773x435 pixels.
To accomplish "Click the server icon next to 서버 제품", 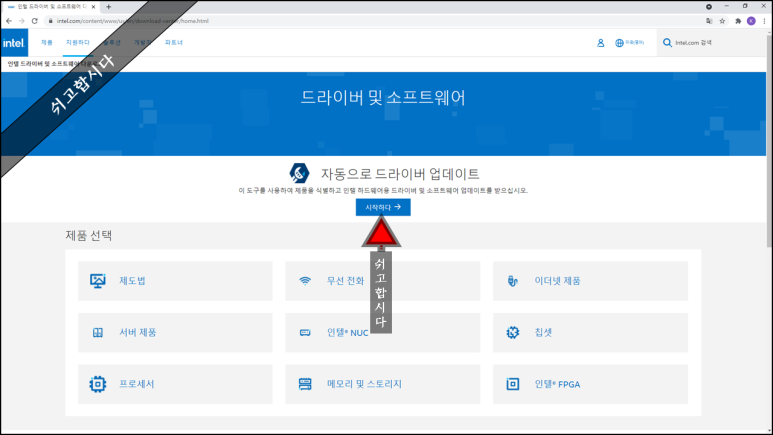I will pos(98,332).
